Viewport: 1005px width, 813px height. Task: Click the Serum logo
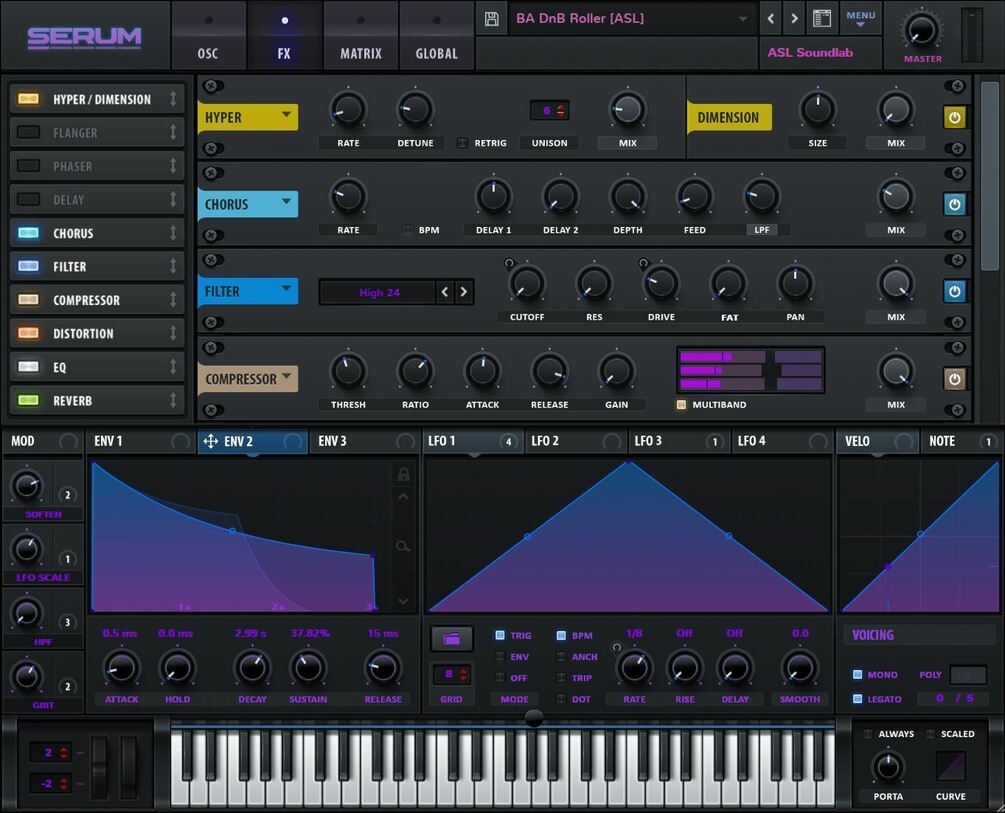pos(85,37)
